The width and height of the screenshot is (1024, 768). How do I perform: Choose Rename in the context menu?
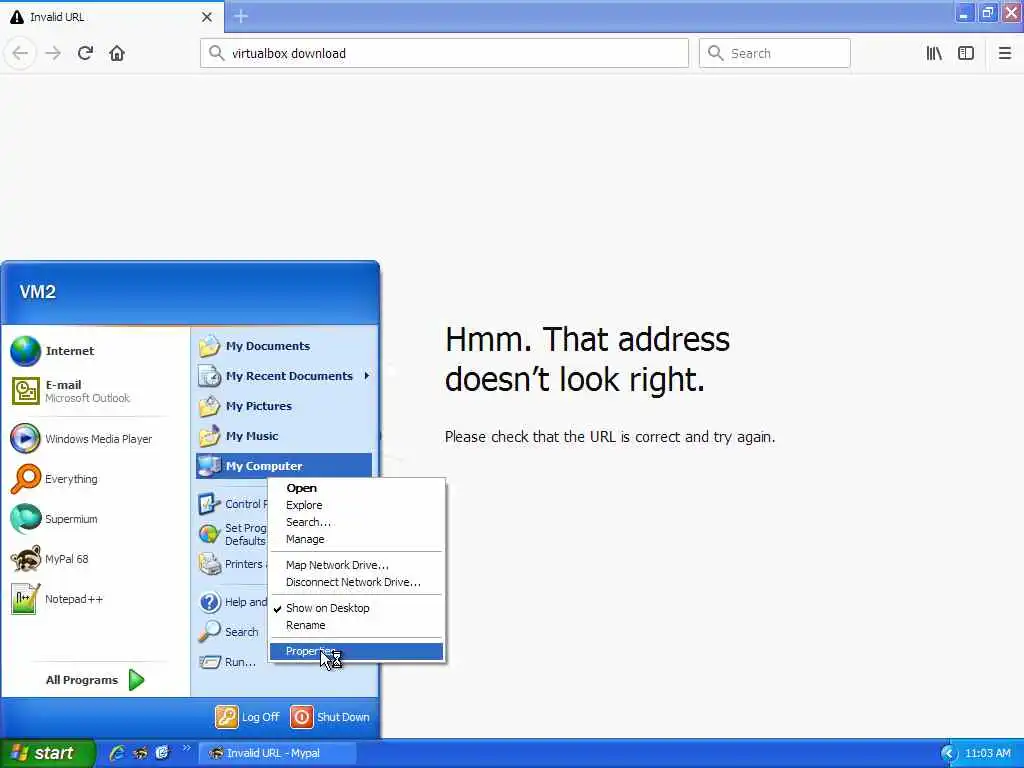click(357, 625)
